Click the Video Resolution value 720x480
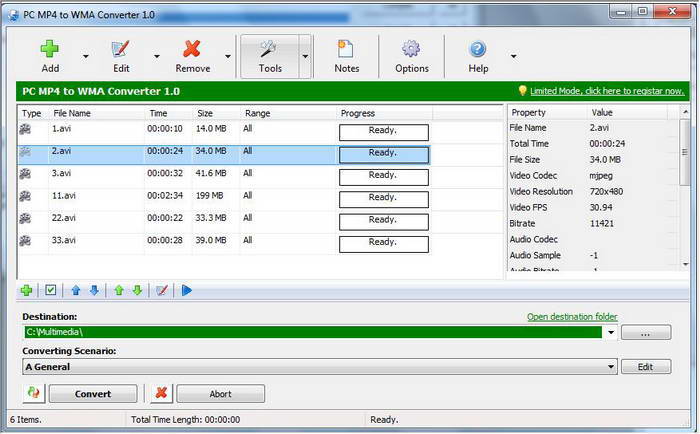700x434 pixels. coord(606,192)
